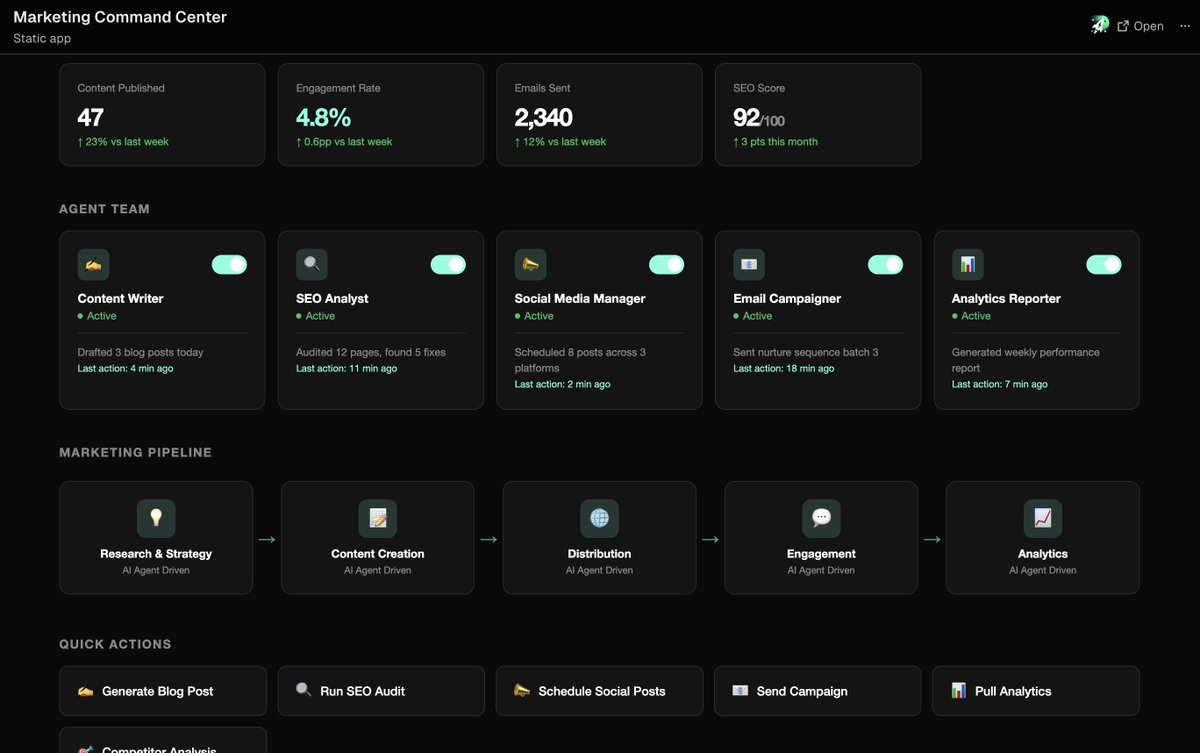
Task: Select the Research & Strategy pipeline stage
Action: pos(156,538)
